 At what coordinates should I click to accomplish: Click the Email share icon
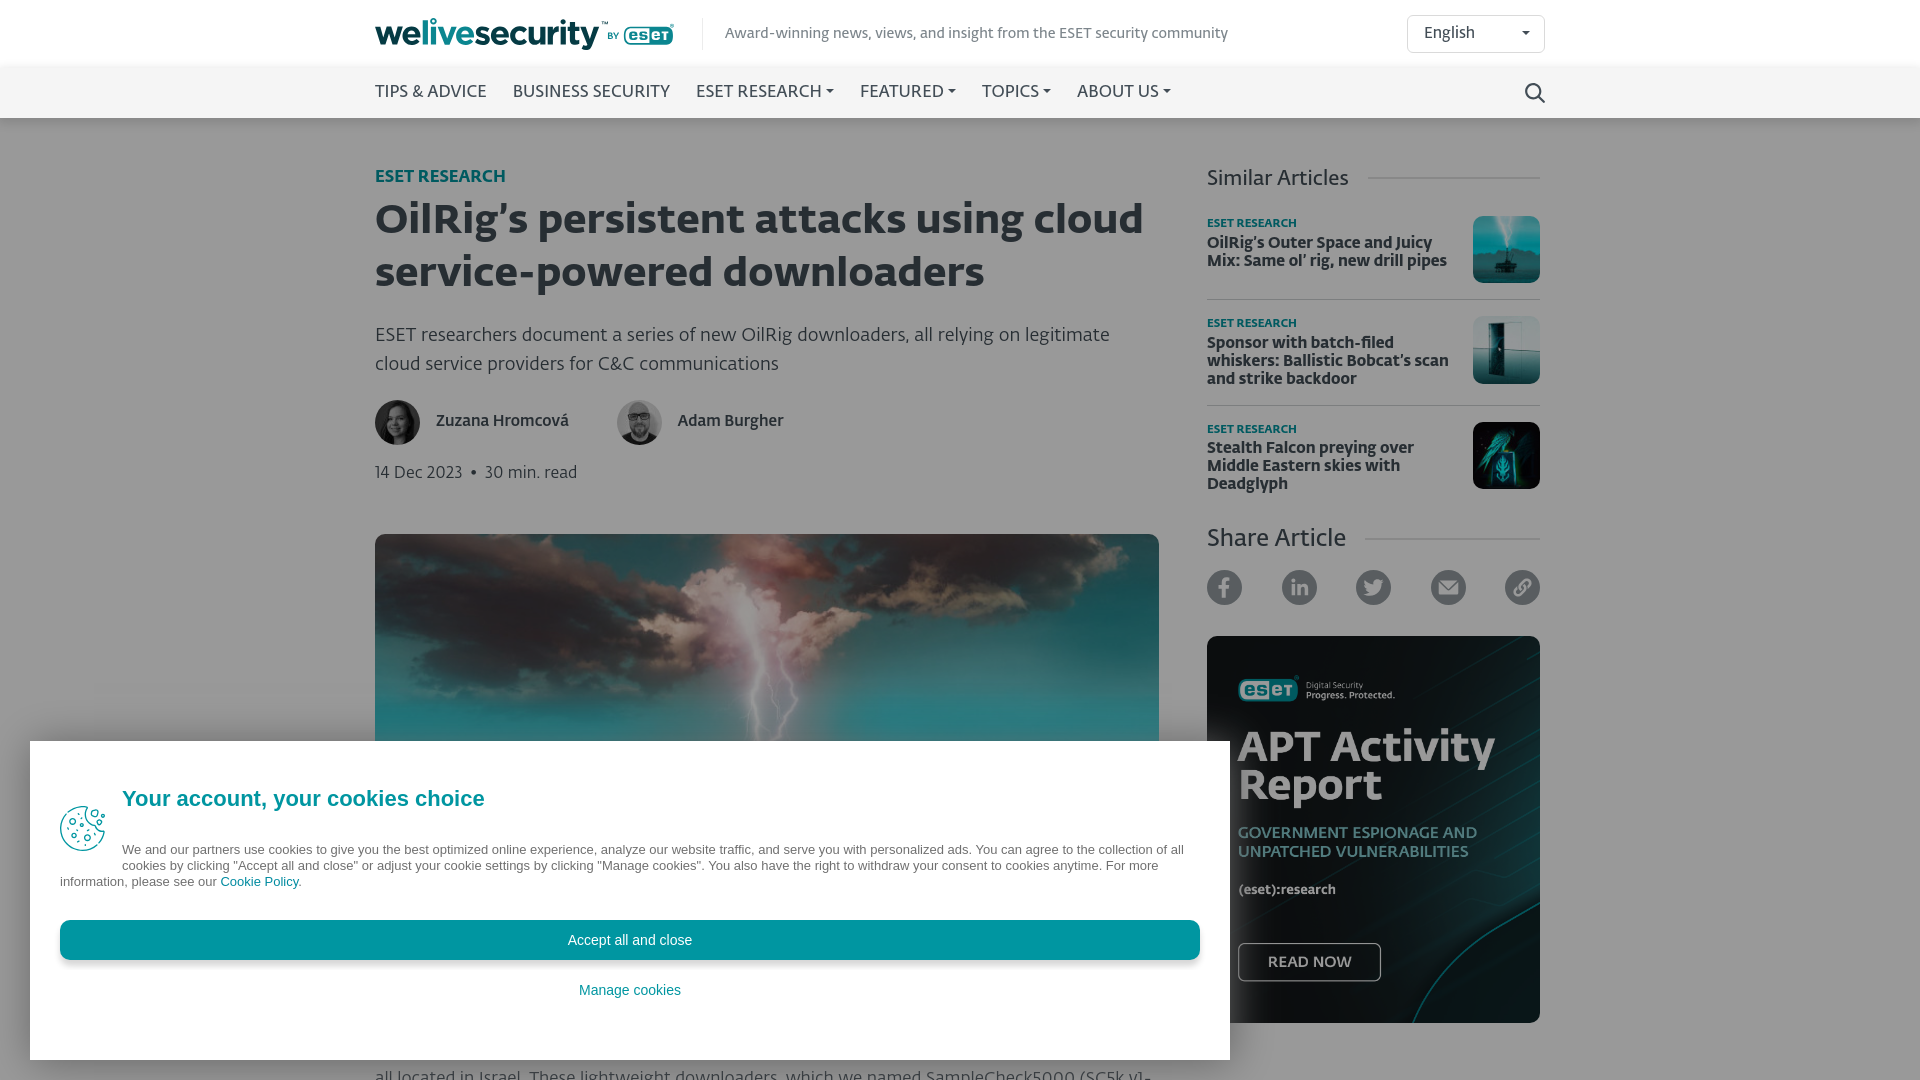[x=1447, y=587]
